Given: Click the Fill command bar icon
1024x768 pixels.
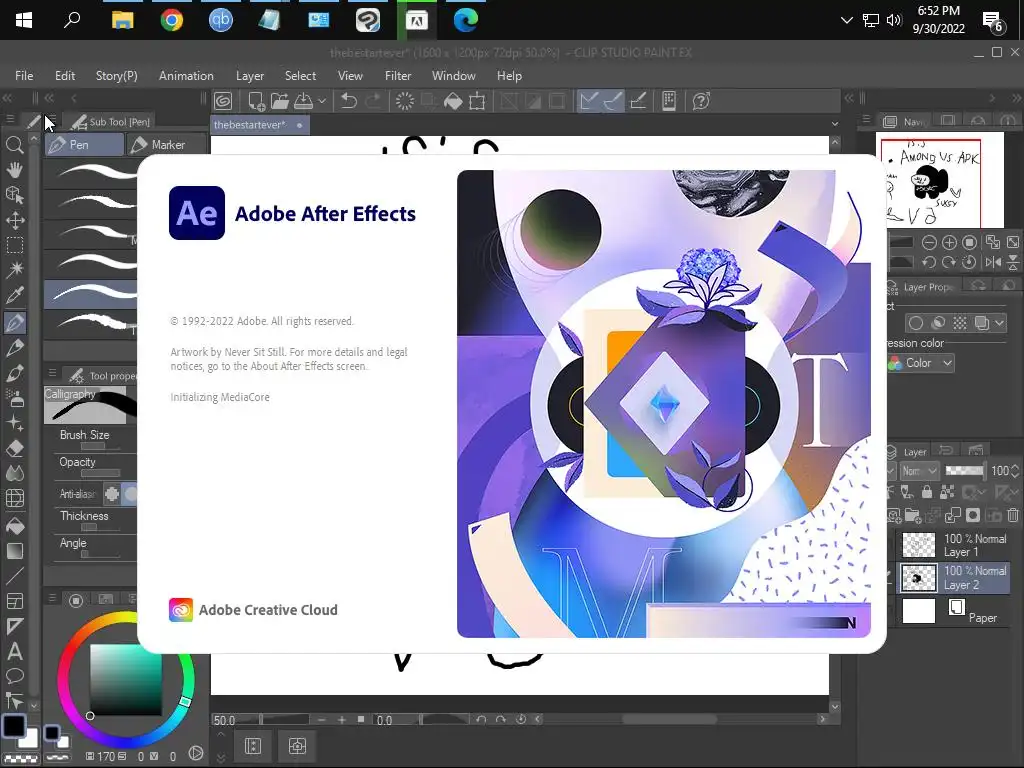Looking at the screenshot, I should 453,101.
